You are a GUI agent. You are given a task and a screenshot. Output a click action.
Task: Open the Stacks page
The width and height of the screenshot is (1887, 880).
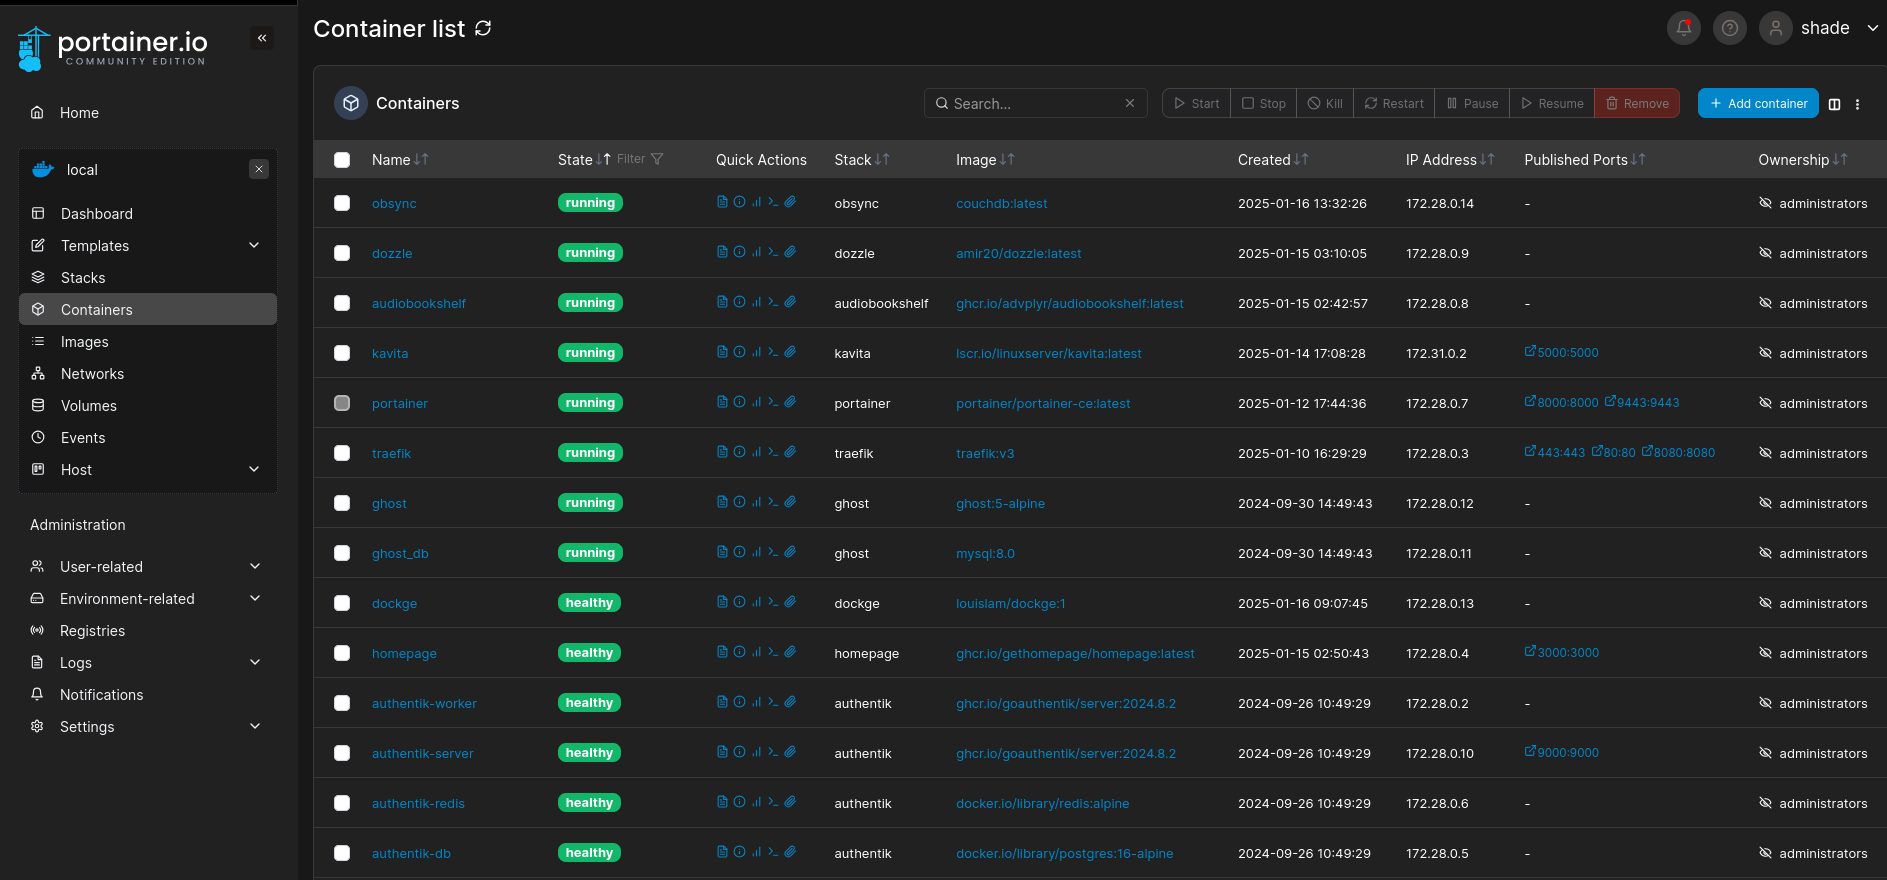click(x=148, y=277)
